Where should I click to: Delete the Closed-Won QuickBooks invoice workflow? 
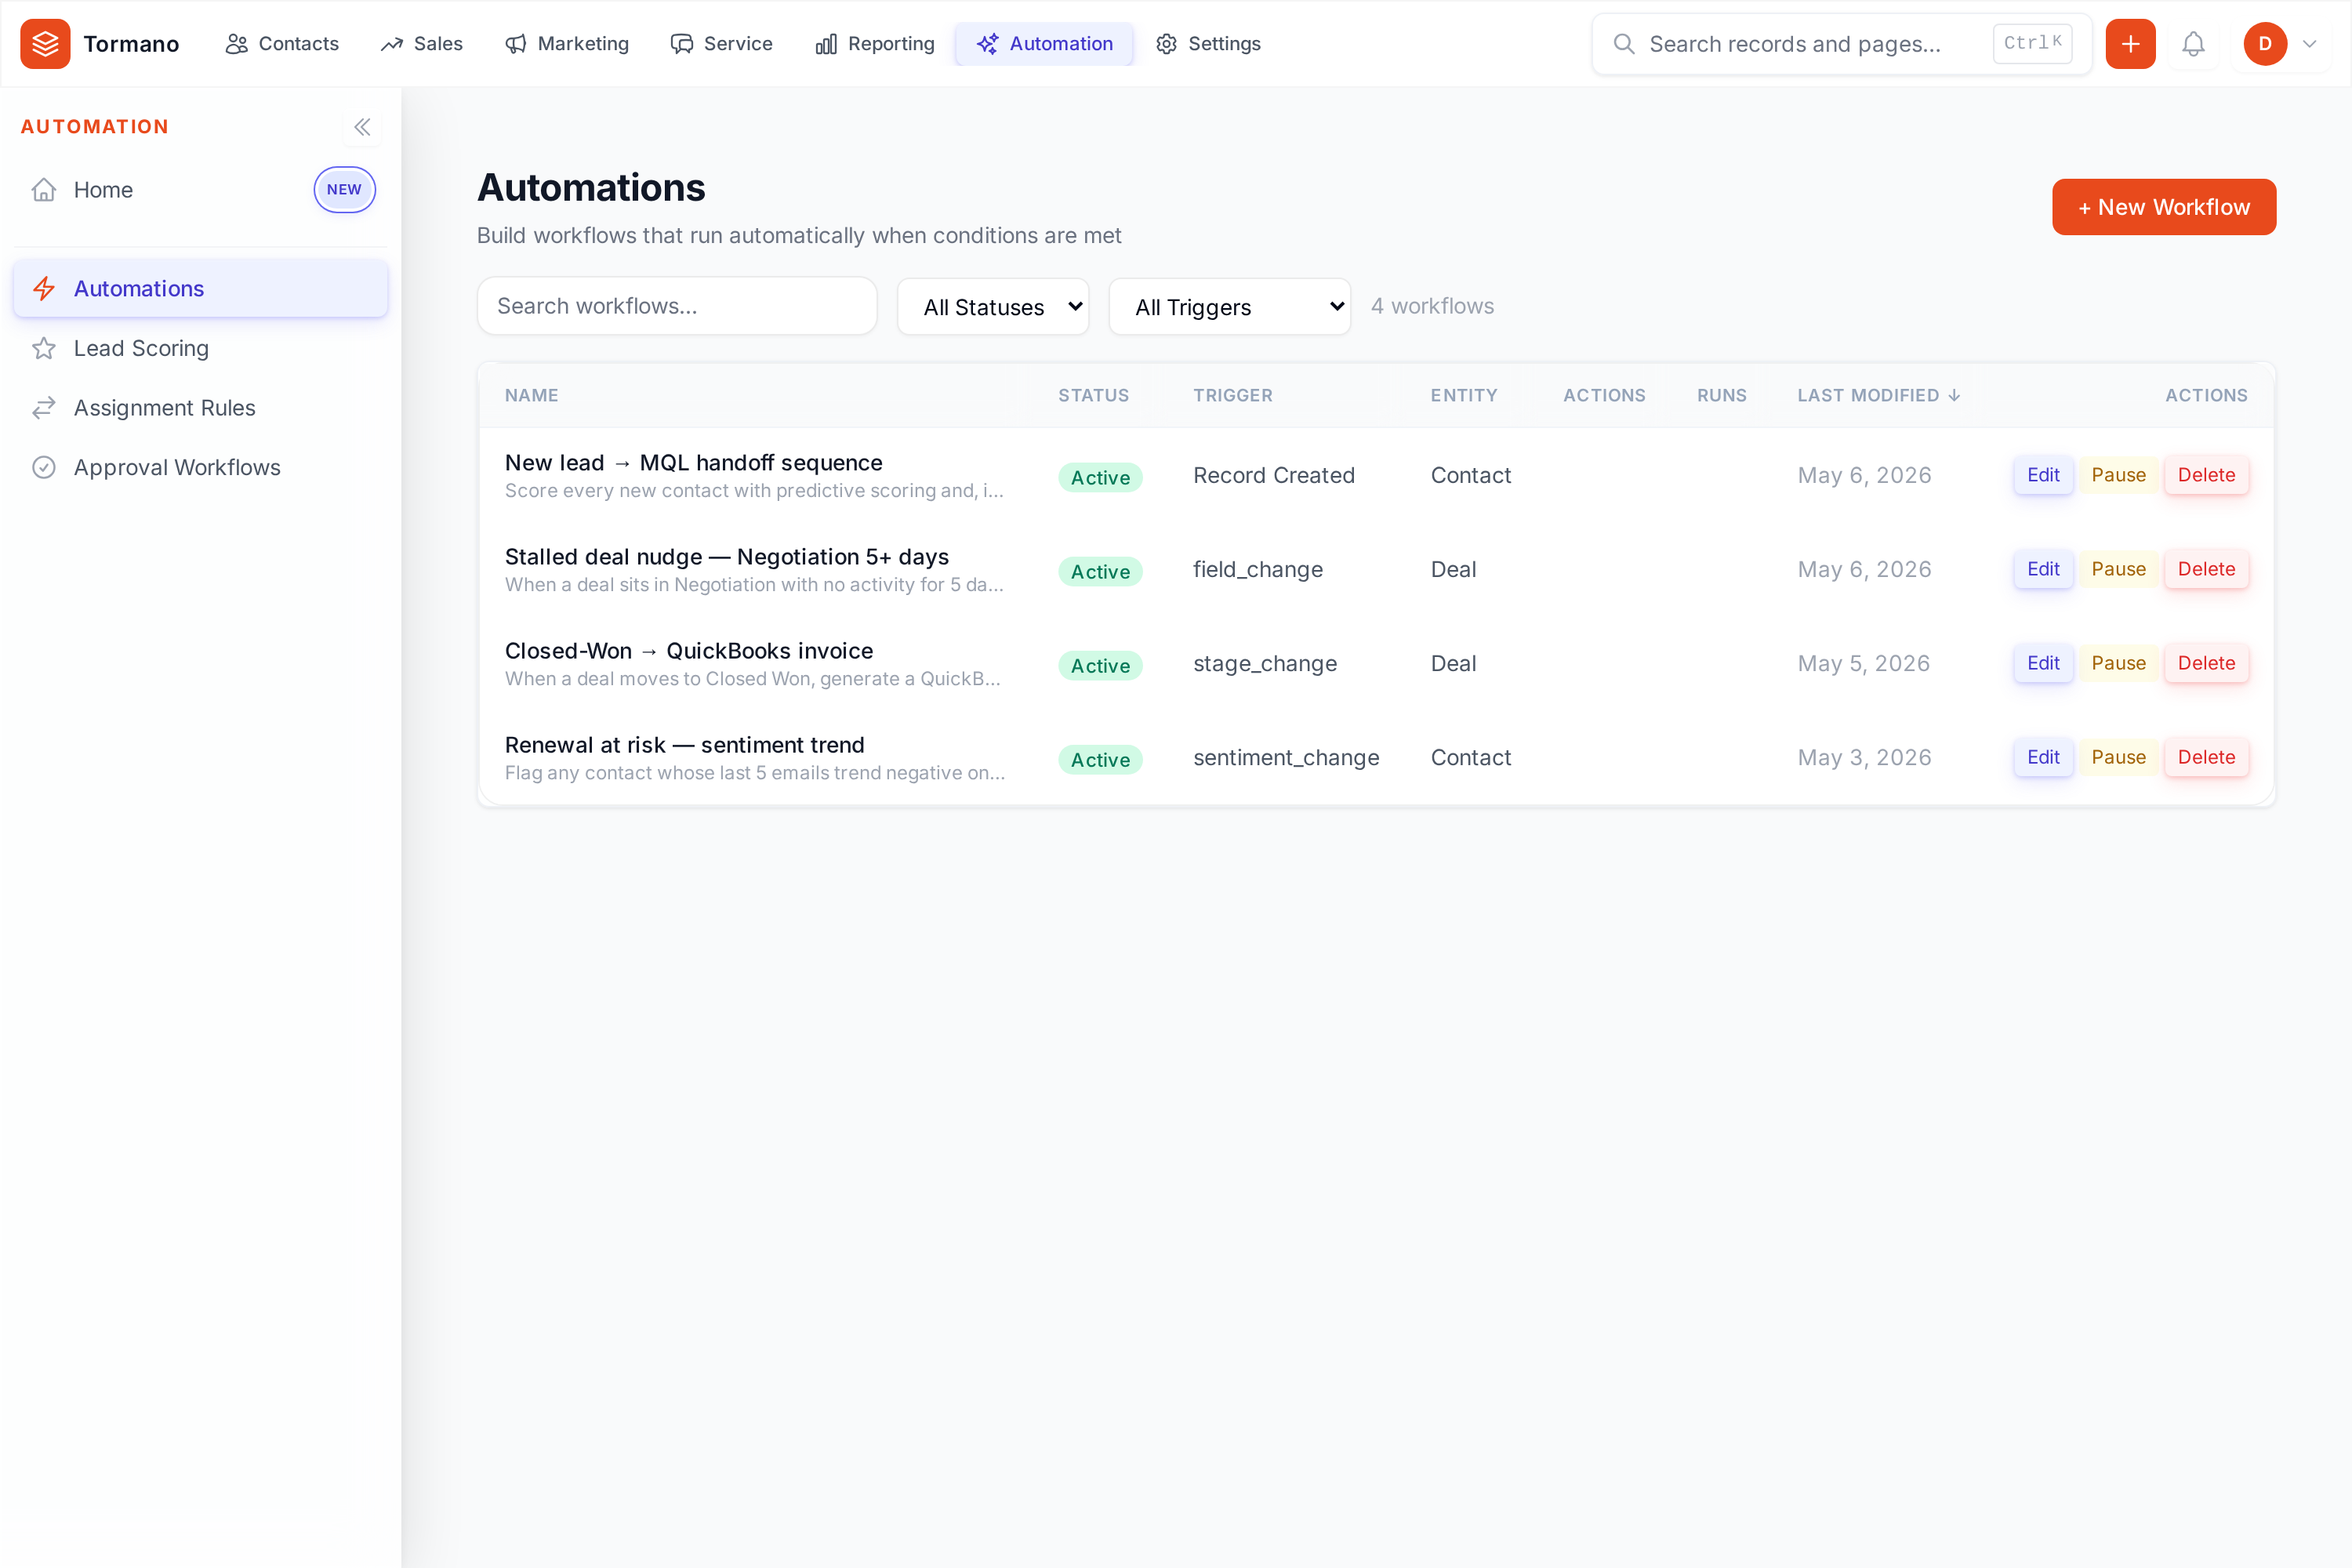point(2206,663)
